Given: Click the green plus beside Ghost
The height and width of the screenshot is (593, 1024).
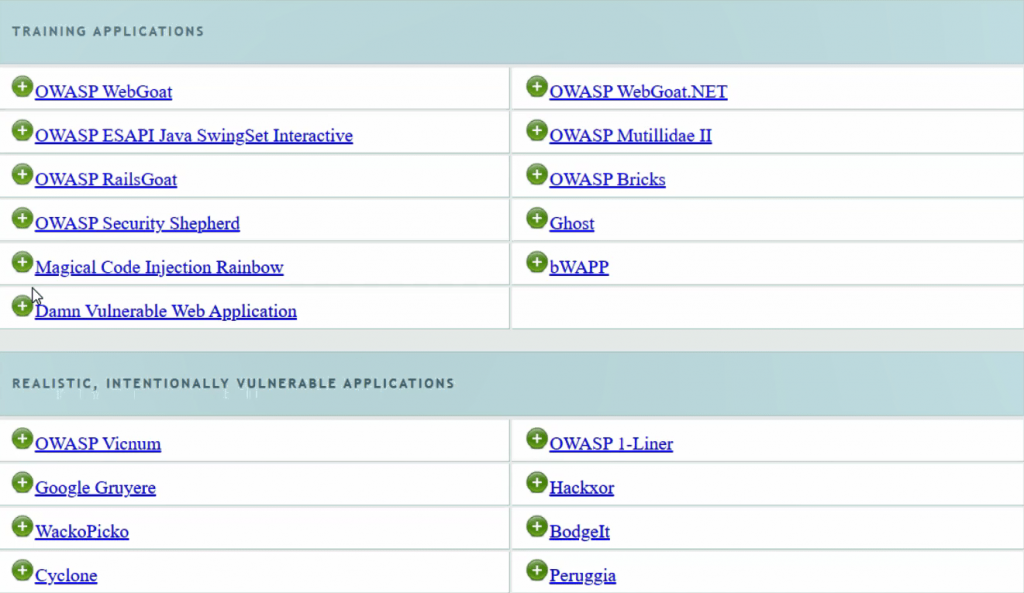Looking at the screenshot, I should [536, 218].
